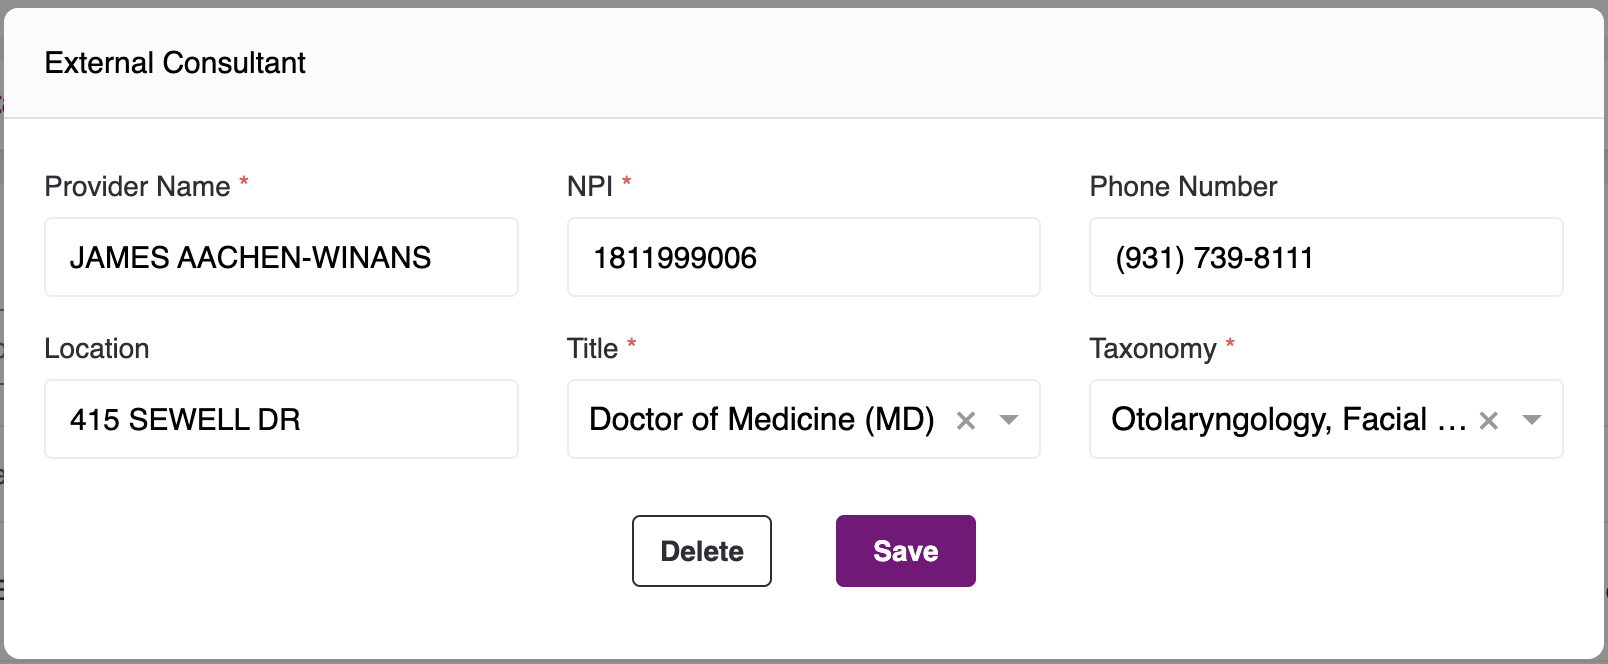Expand the Title dropdown arrow
Image resolution: width=1608 pixels, height=664 pixels.
pos(1009,420)
